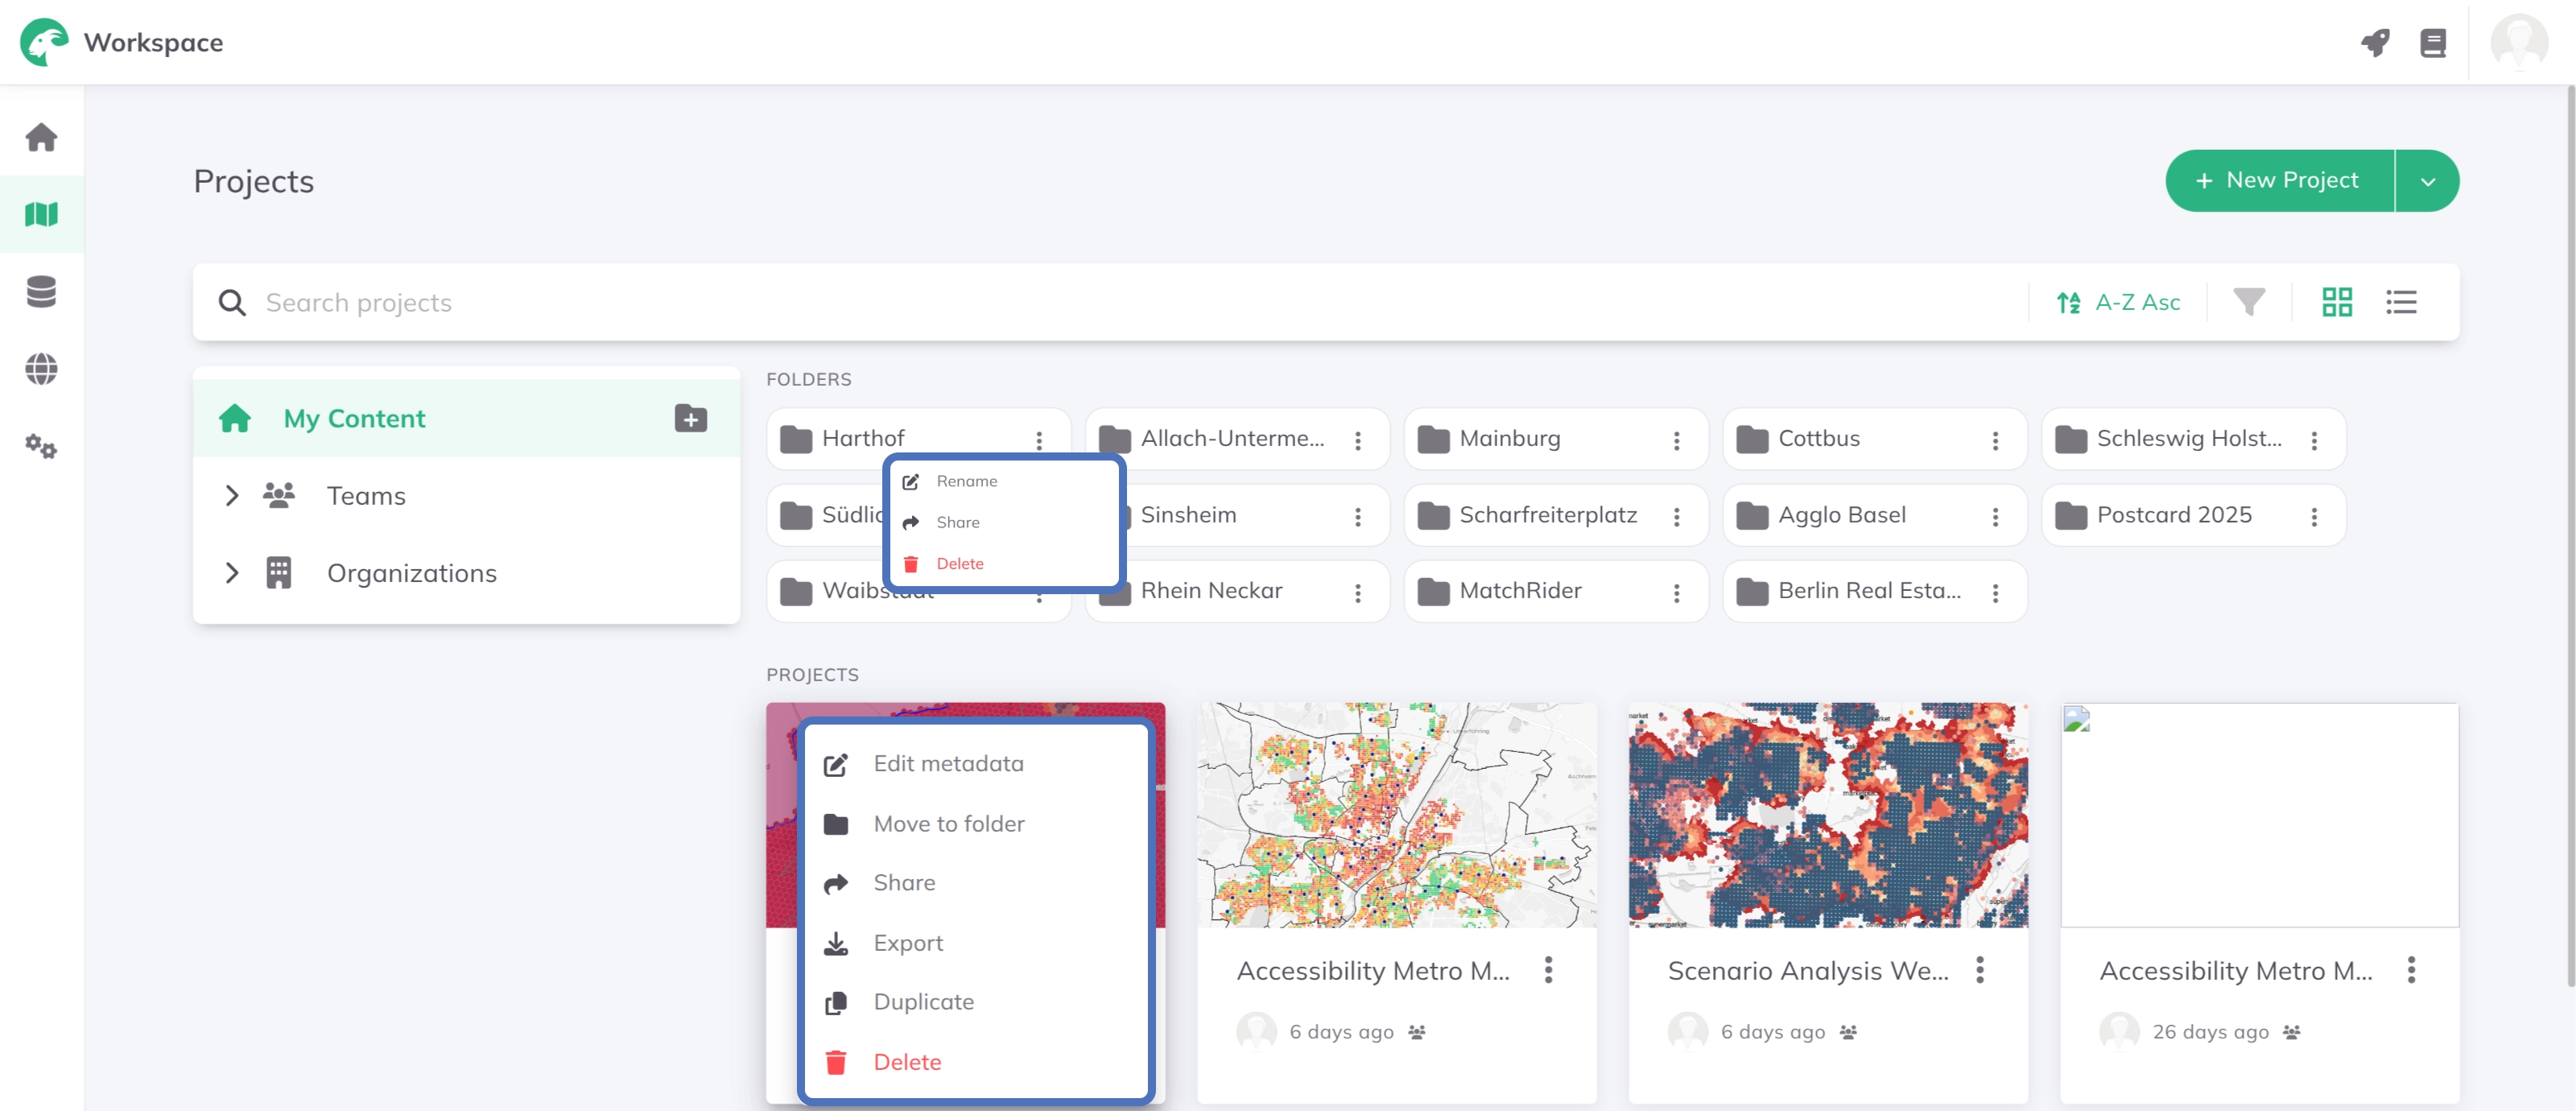Select Organizations in the content tree
Screen dimensions: 2576x1111
tap(466, 573)
